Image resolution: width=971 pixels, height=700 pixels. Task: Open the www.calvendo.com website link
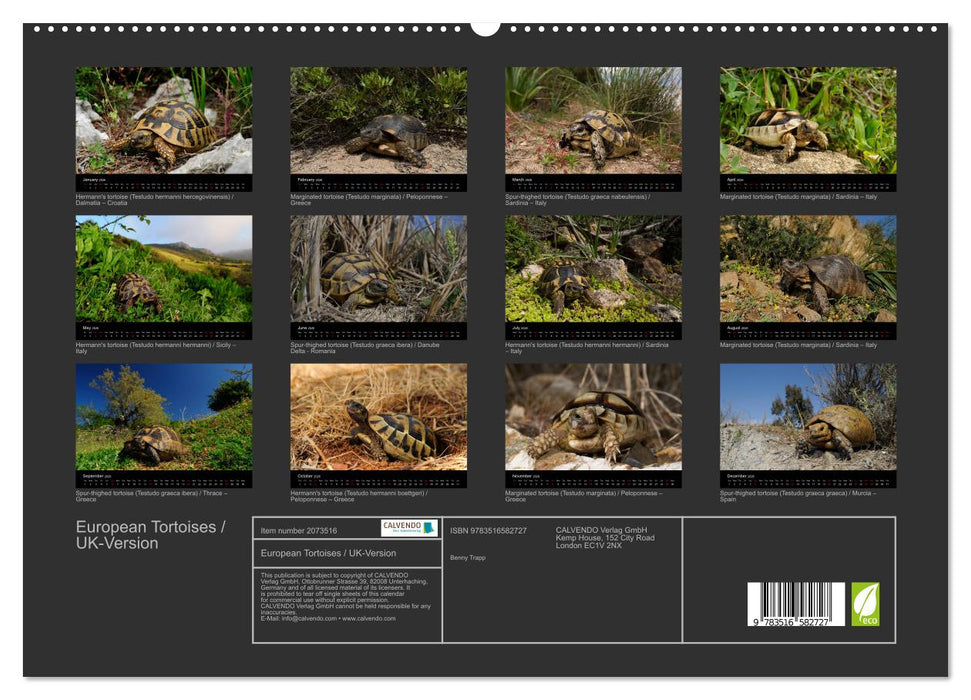click(368, 617)
